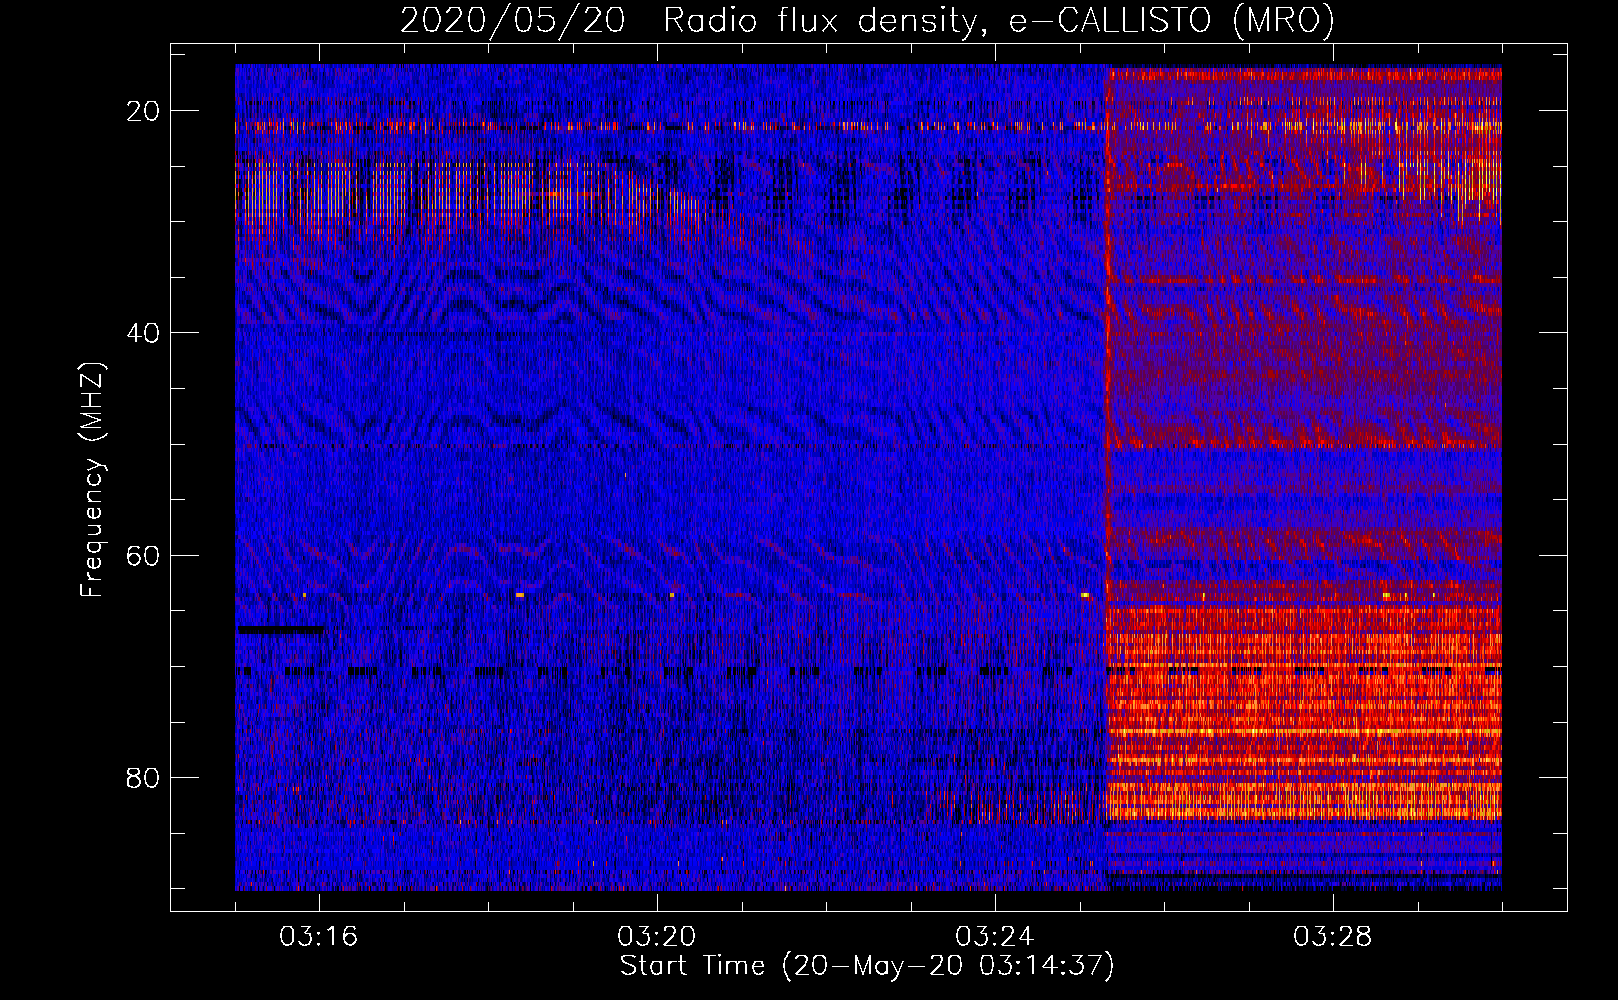Click the 80 MHz frequency tick label
The width and height of the screenshot is (1618, 1000).
pyautogui.click(x=143, y=777)
